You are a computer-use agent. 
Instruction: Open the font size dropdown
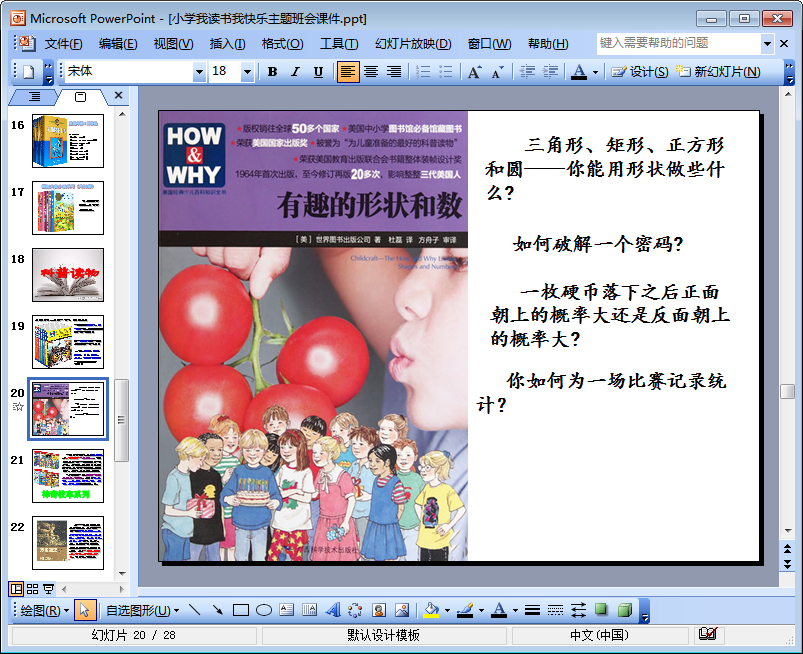(247, 72)
